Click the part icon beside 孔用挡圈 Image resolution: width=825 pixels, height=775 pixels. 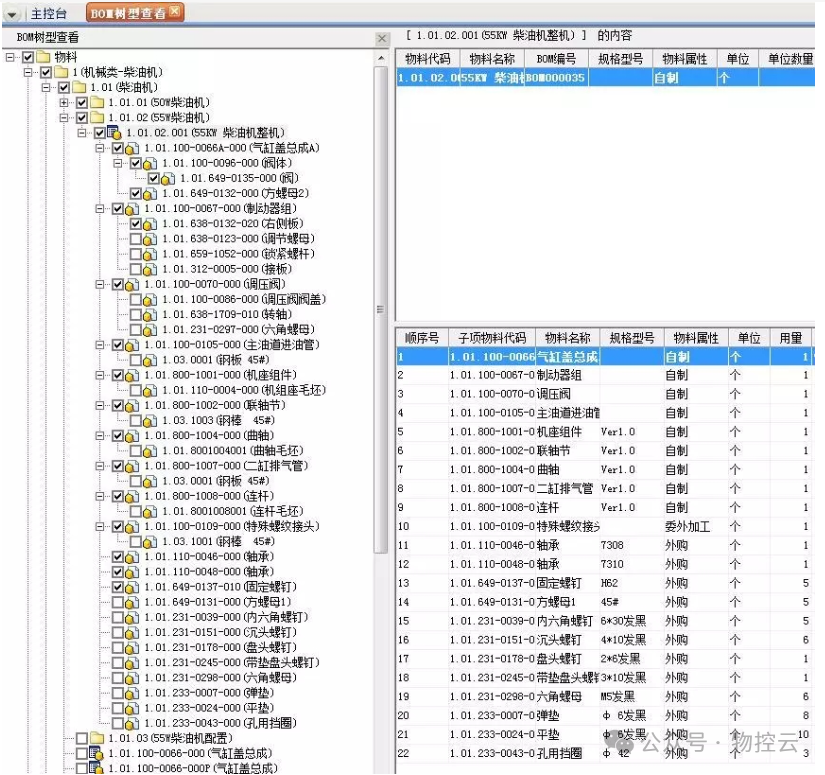coord(133,723)
